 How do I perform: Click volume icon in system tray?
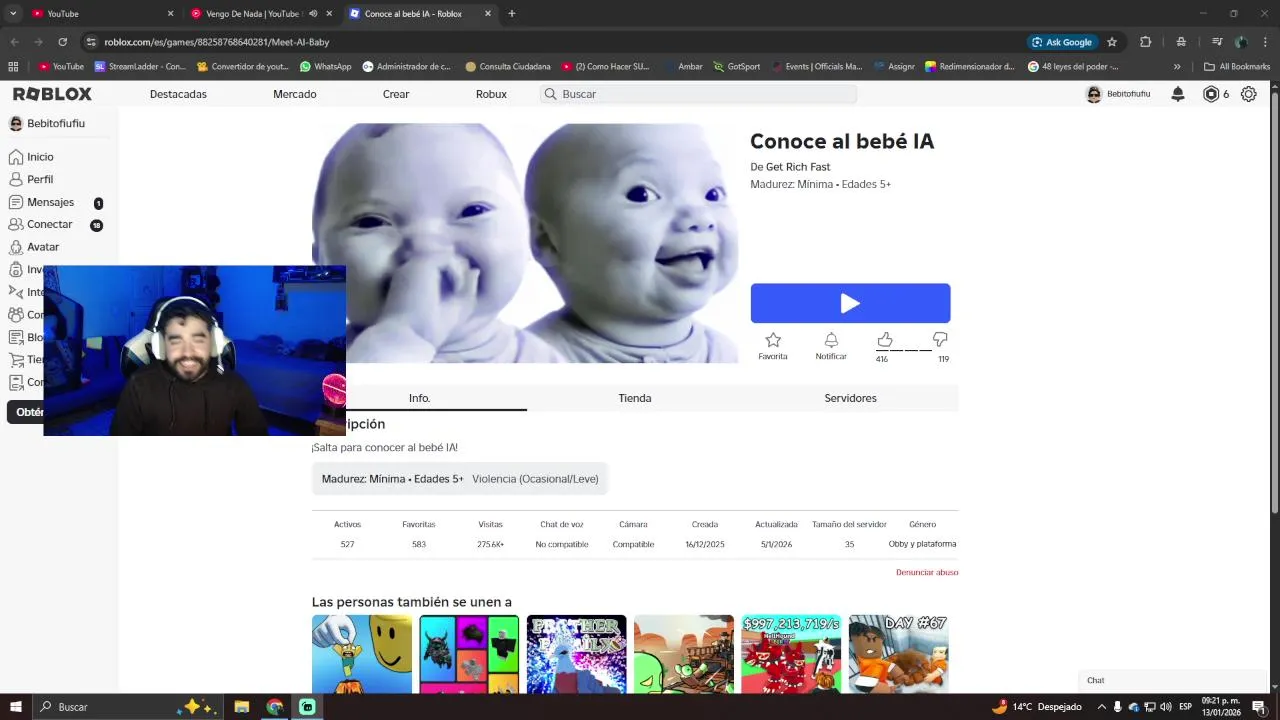point(1166,707)
